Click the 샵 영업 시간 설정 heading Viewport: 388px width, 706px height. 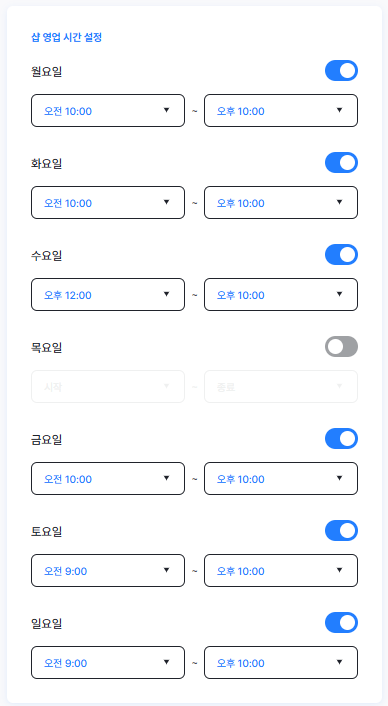pos(67,38)
